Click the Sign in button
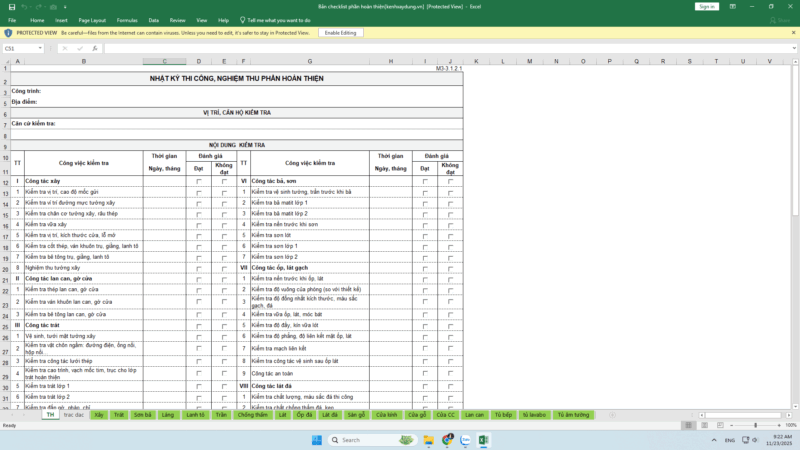Viewport: 800px width, 450px height. click(706, 6)
